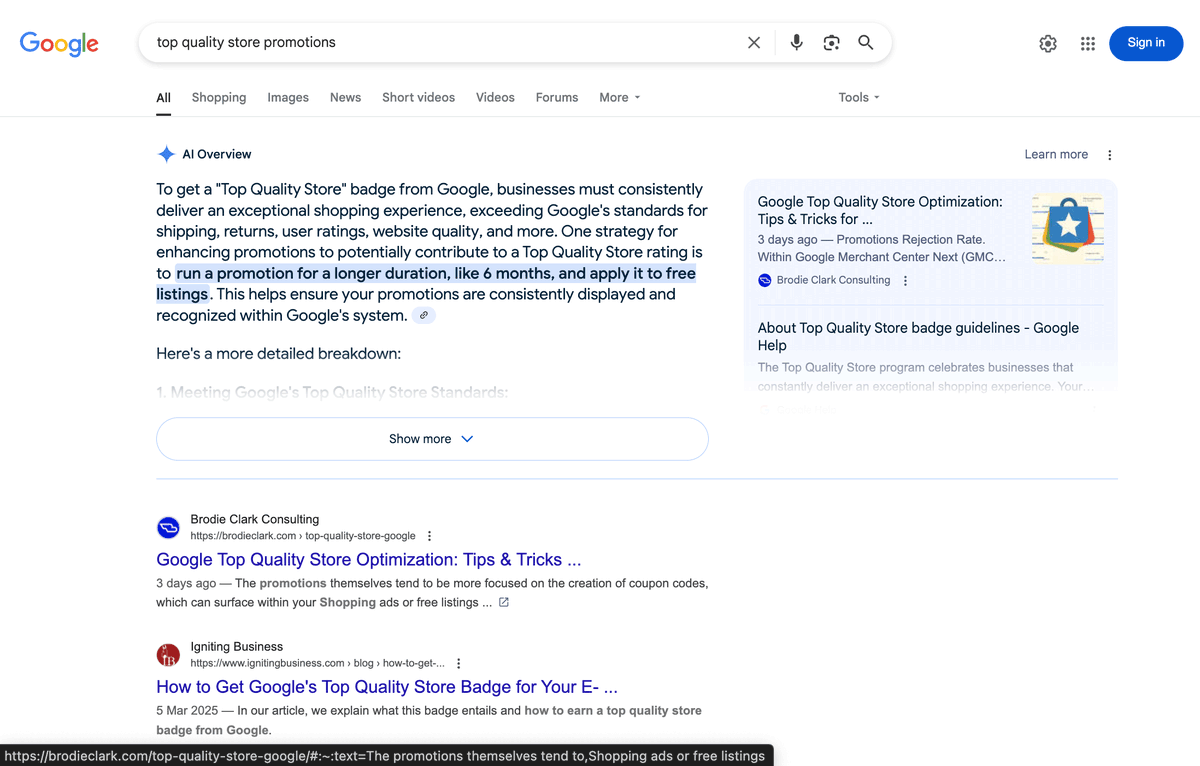Click Igniting Business favicon
The image size is (1200, 766).
tap(168, 655)
